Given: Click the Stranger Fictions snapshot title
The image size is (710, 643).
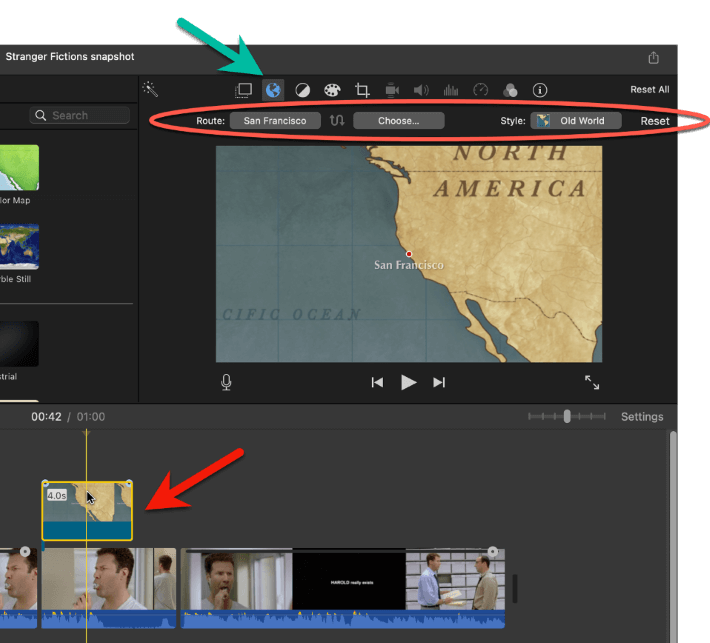Looking at the screenshot, I should coord(70,57).
